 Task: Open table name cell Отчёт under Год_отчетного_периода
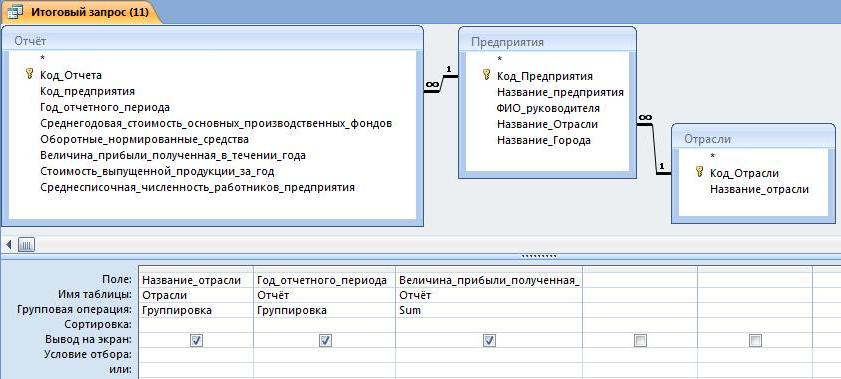(x=324, y=295)
